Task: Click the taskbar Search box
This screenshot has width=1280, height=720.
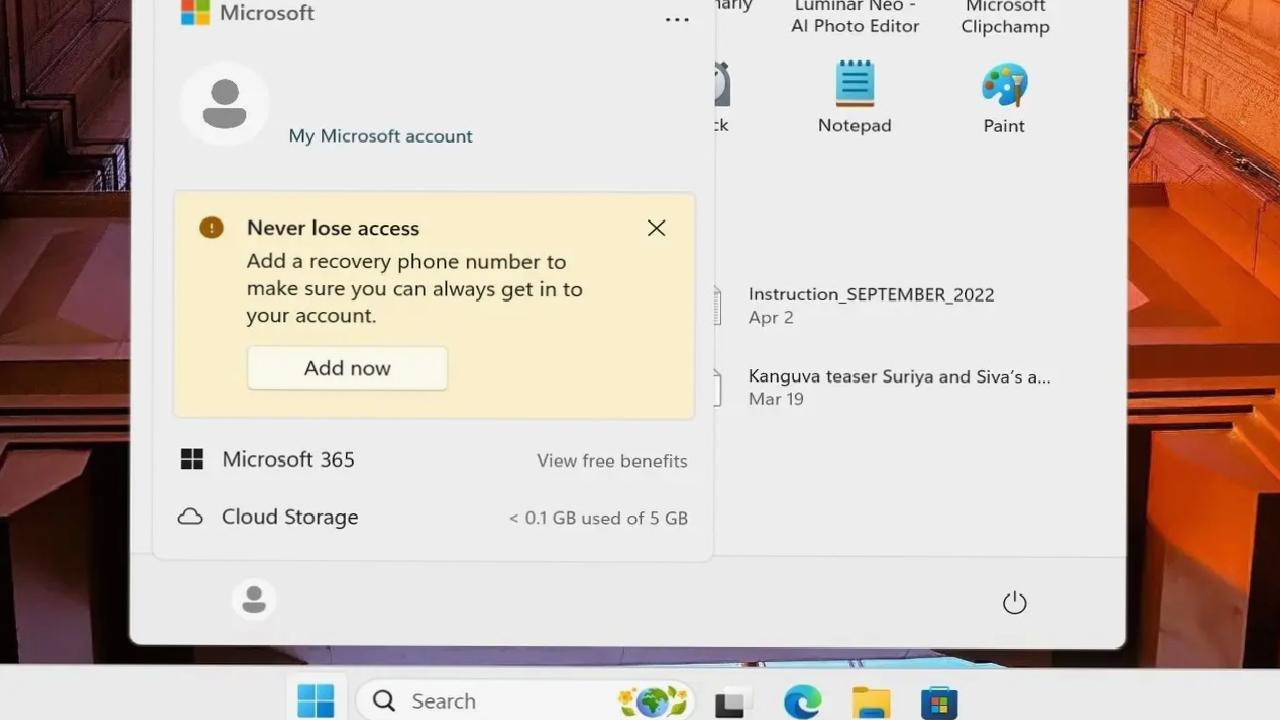Action: pos(526,700)
